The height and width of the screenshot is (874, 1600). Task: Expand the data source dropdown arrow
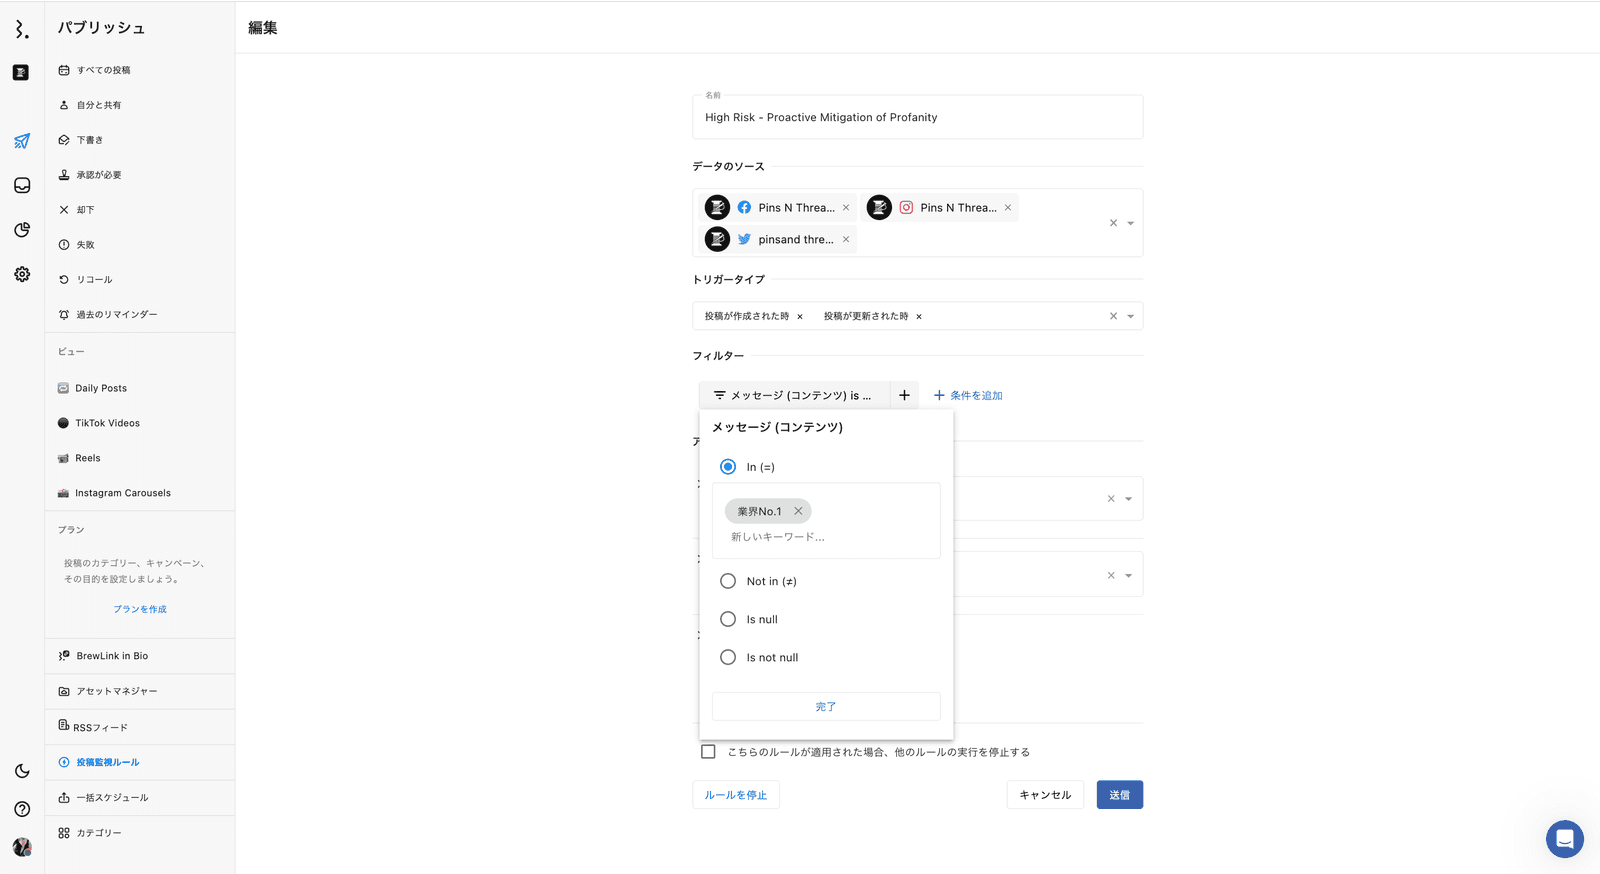point(1131,223)
